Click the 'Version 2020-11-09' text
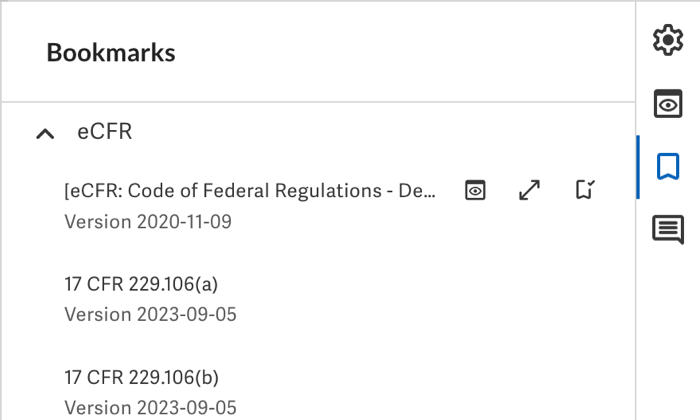700x420 pixels. point(148,221)
